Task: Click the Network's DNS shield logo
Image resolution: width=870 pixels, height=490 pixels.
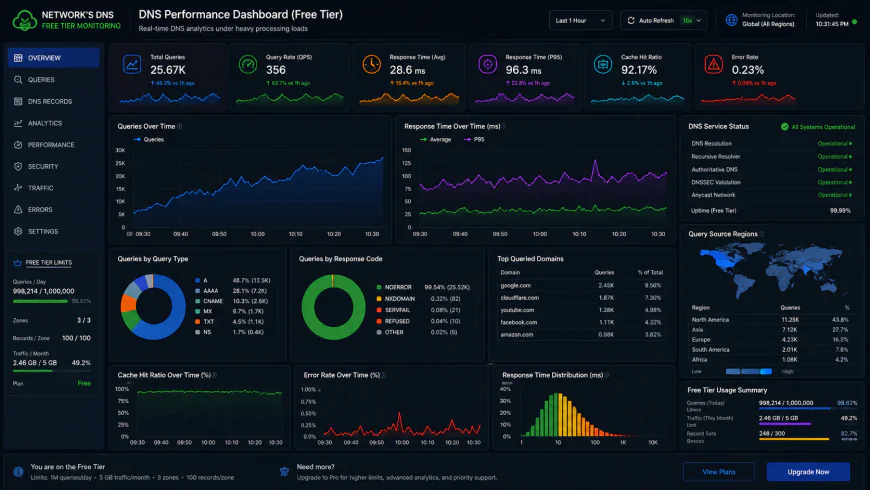Action: [x=24, y=21]
